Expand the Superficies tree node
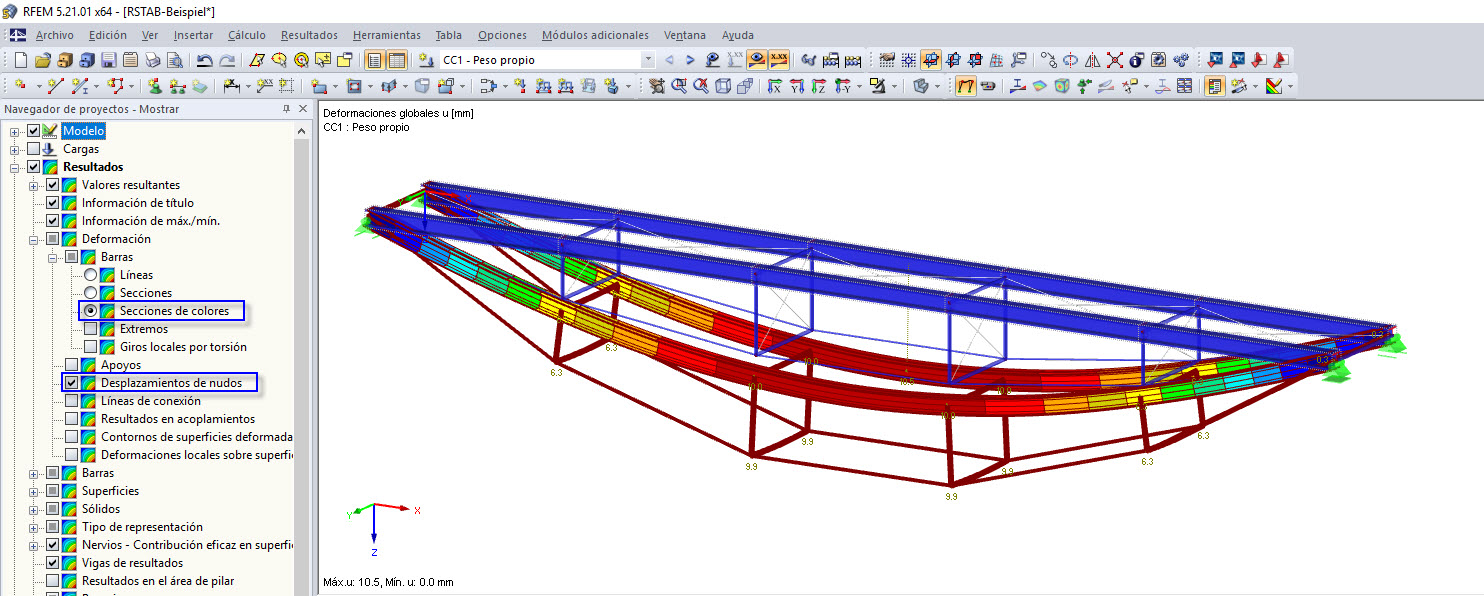1484x596 pixels. click(x=34, y=491)
